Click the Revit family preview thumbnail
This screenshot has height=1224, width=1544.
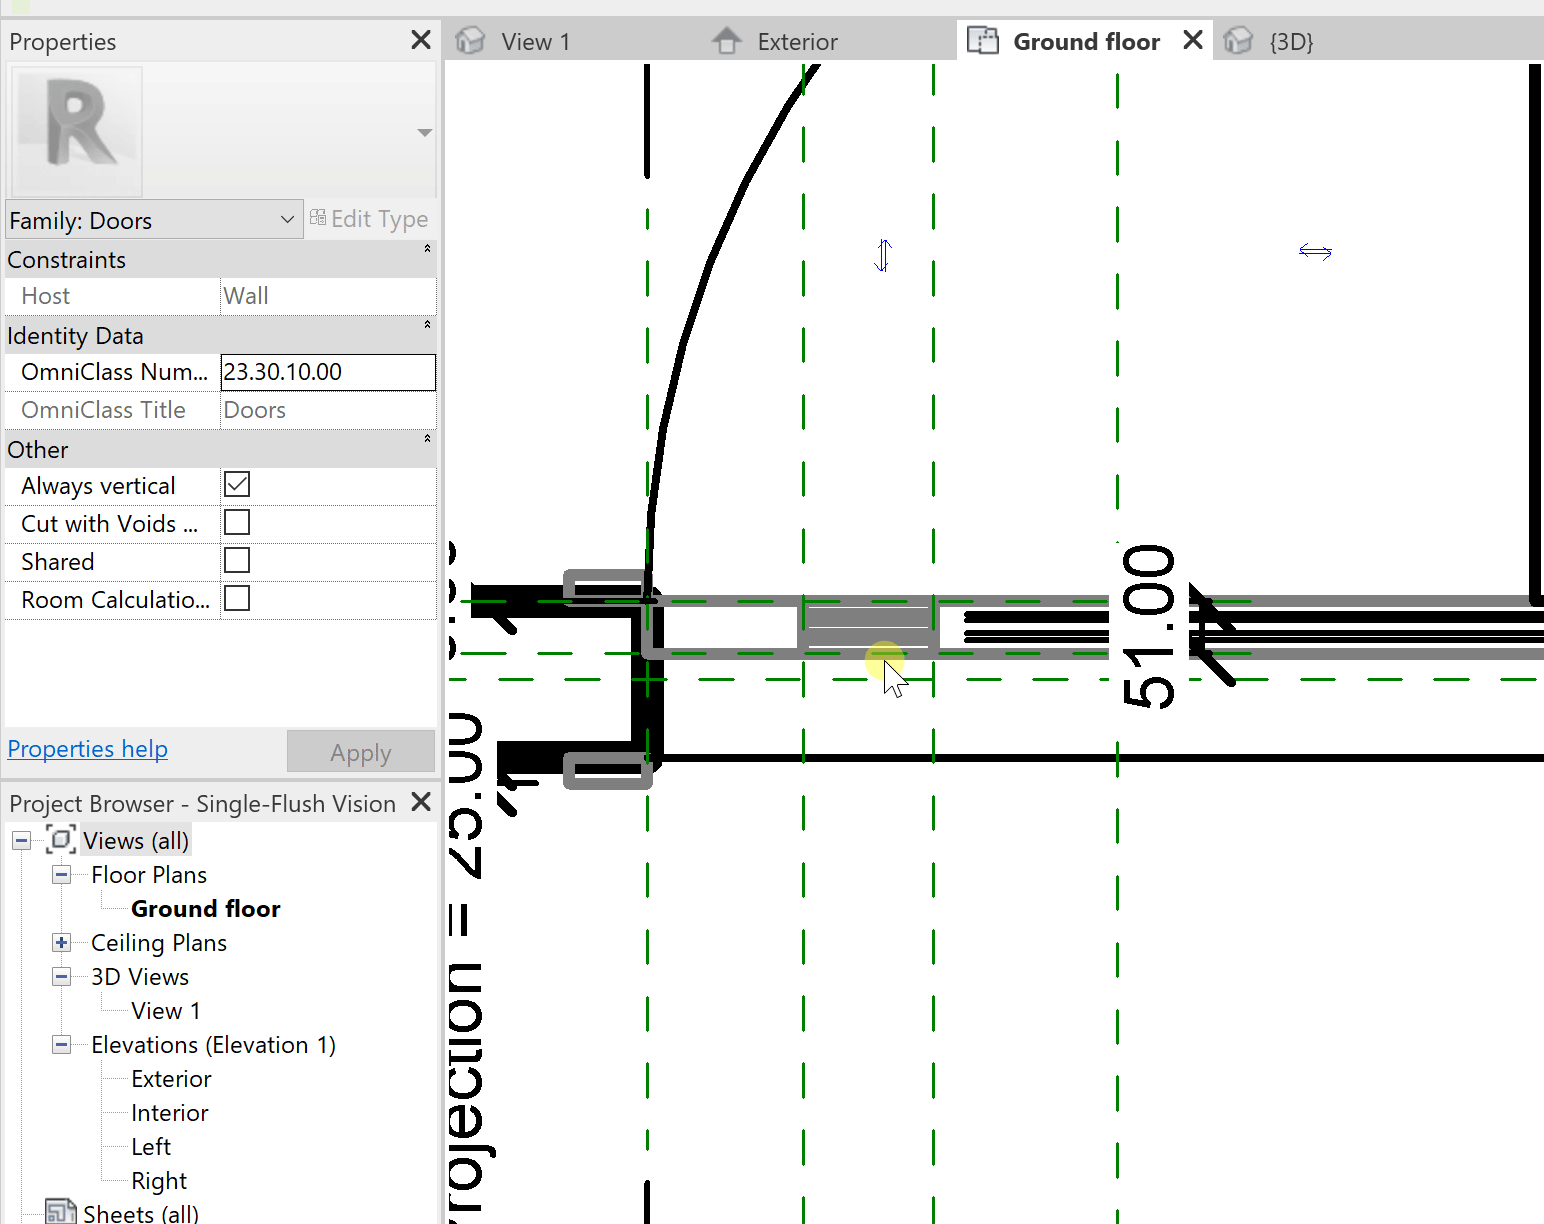(x=77, y=131)
